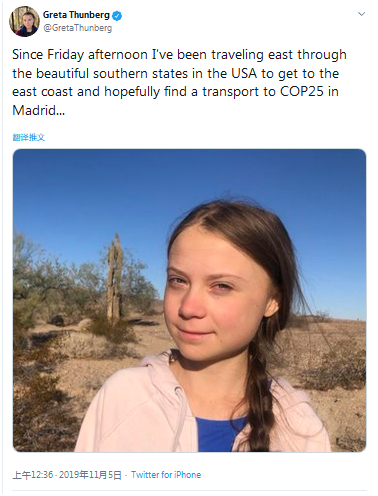Open Greta Thunberg's profile avatar
Viewport: 378px width, 496px height.
[x=25, y=21]
